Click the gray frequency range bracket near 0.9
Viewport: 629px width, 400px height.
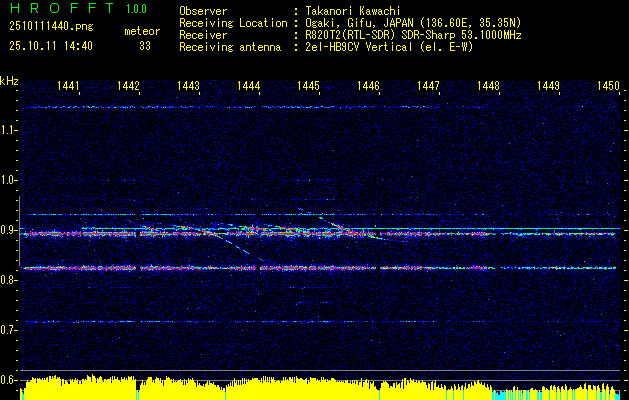click(x=19, y=231)
